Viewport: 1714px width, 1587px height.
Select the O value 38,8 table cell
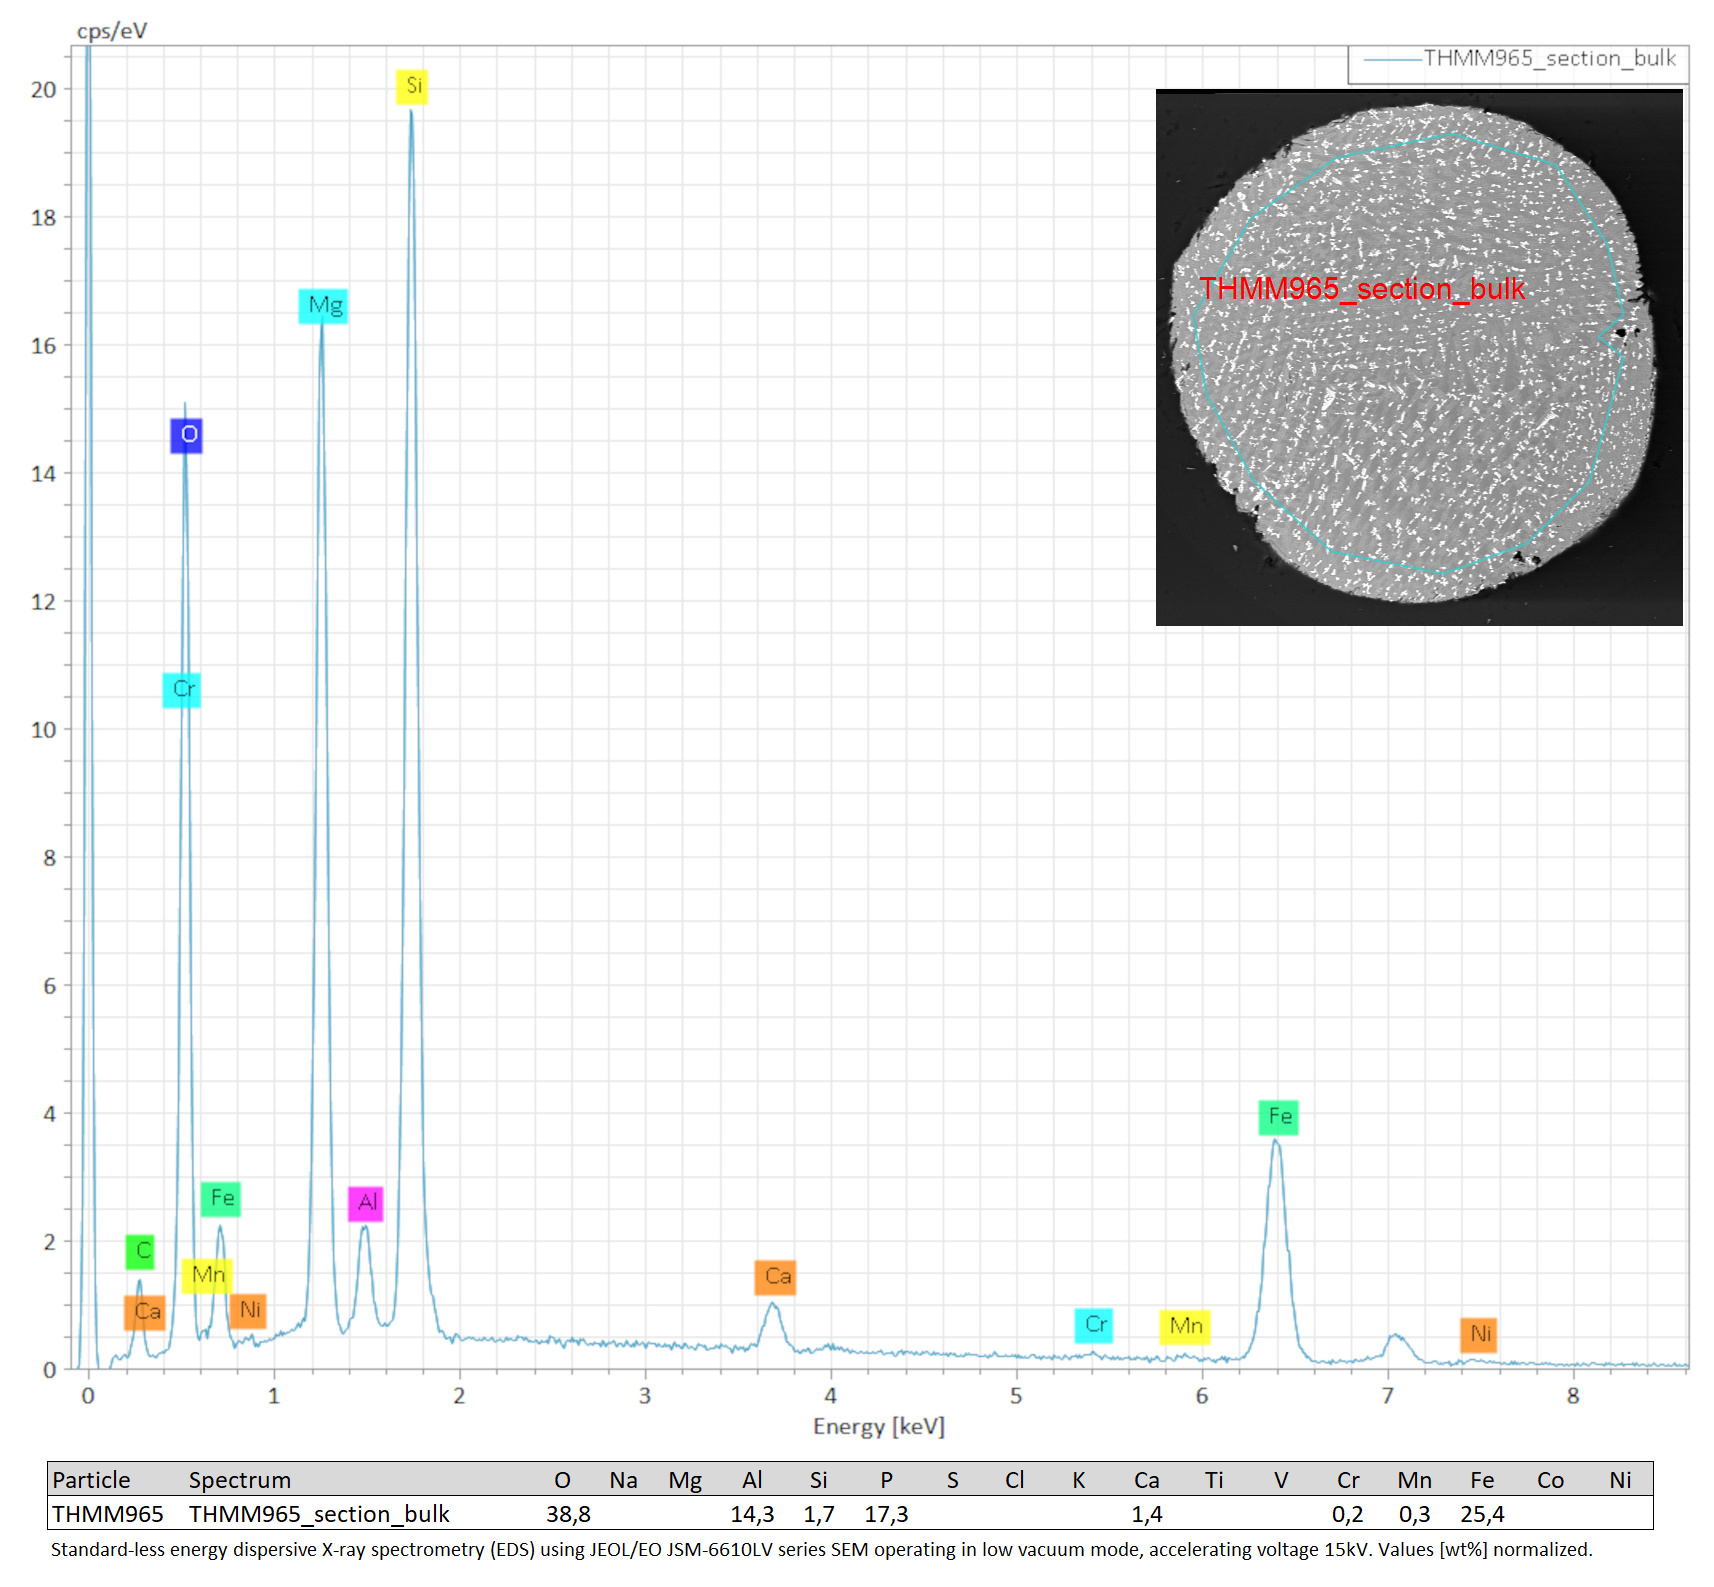click(x=568, y=1514)
